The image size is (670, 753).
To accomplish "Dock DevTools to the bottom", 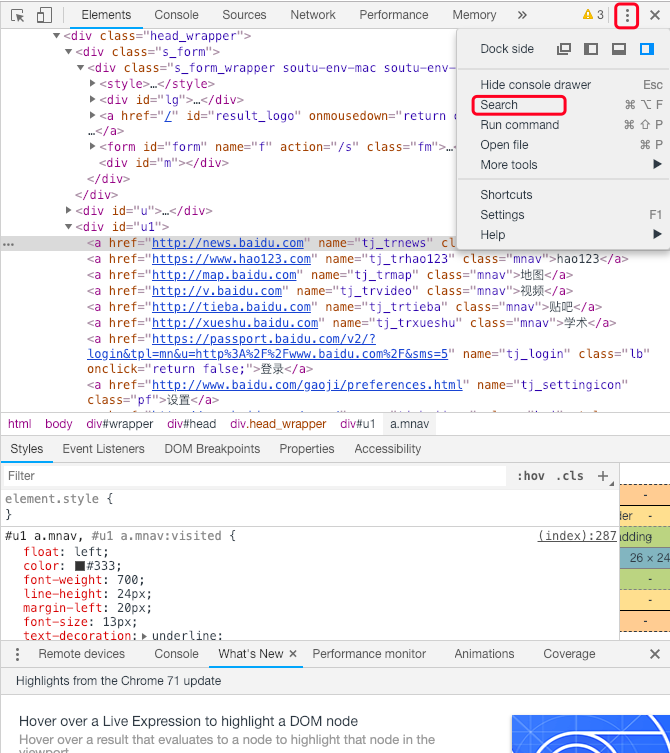I will 619,49.
